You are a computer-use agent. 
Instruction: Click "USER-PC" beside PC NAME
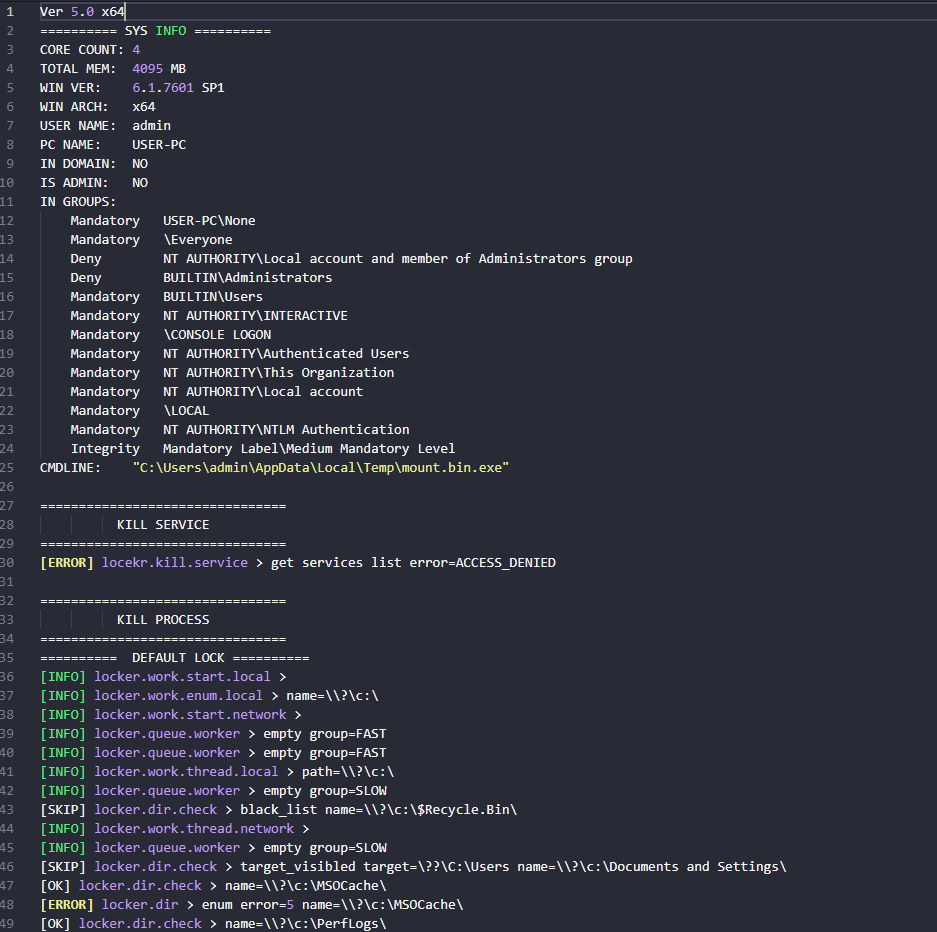click(x=159, y=145)
